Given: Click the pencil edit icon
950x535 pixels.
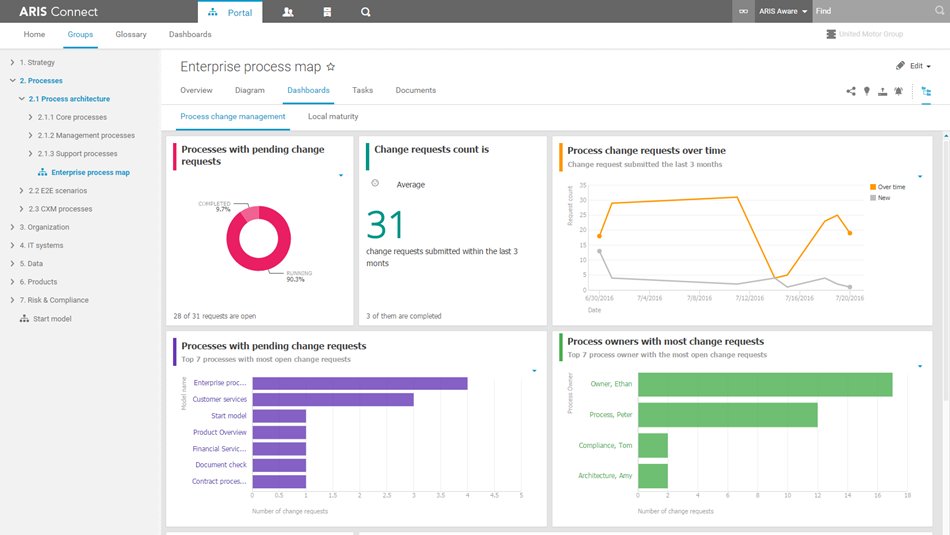Looking at the screenshot, I should click(900, 65).
